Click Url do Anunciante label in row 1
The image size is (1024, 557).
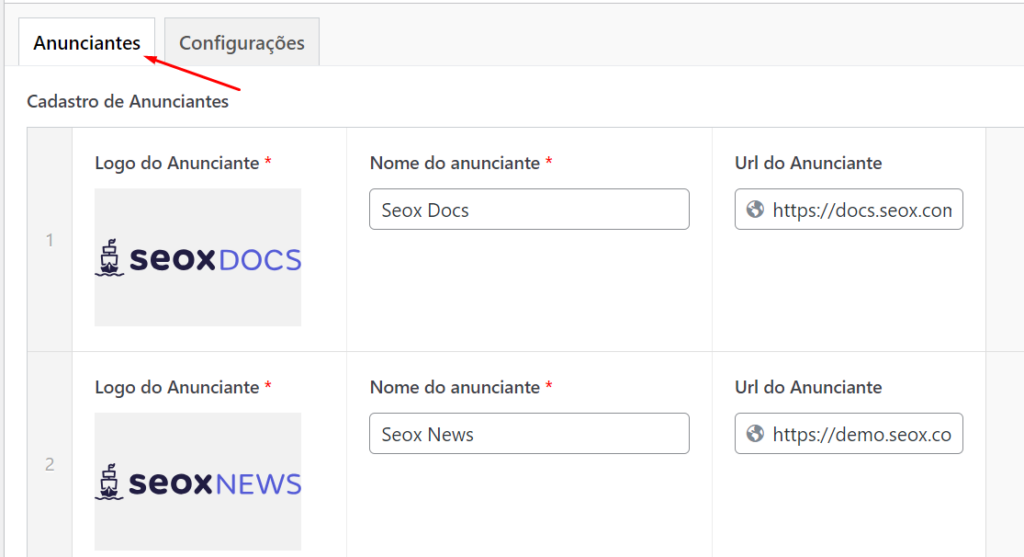tap(808, 163)
